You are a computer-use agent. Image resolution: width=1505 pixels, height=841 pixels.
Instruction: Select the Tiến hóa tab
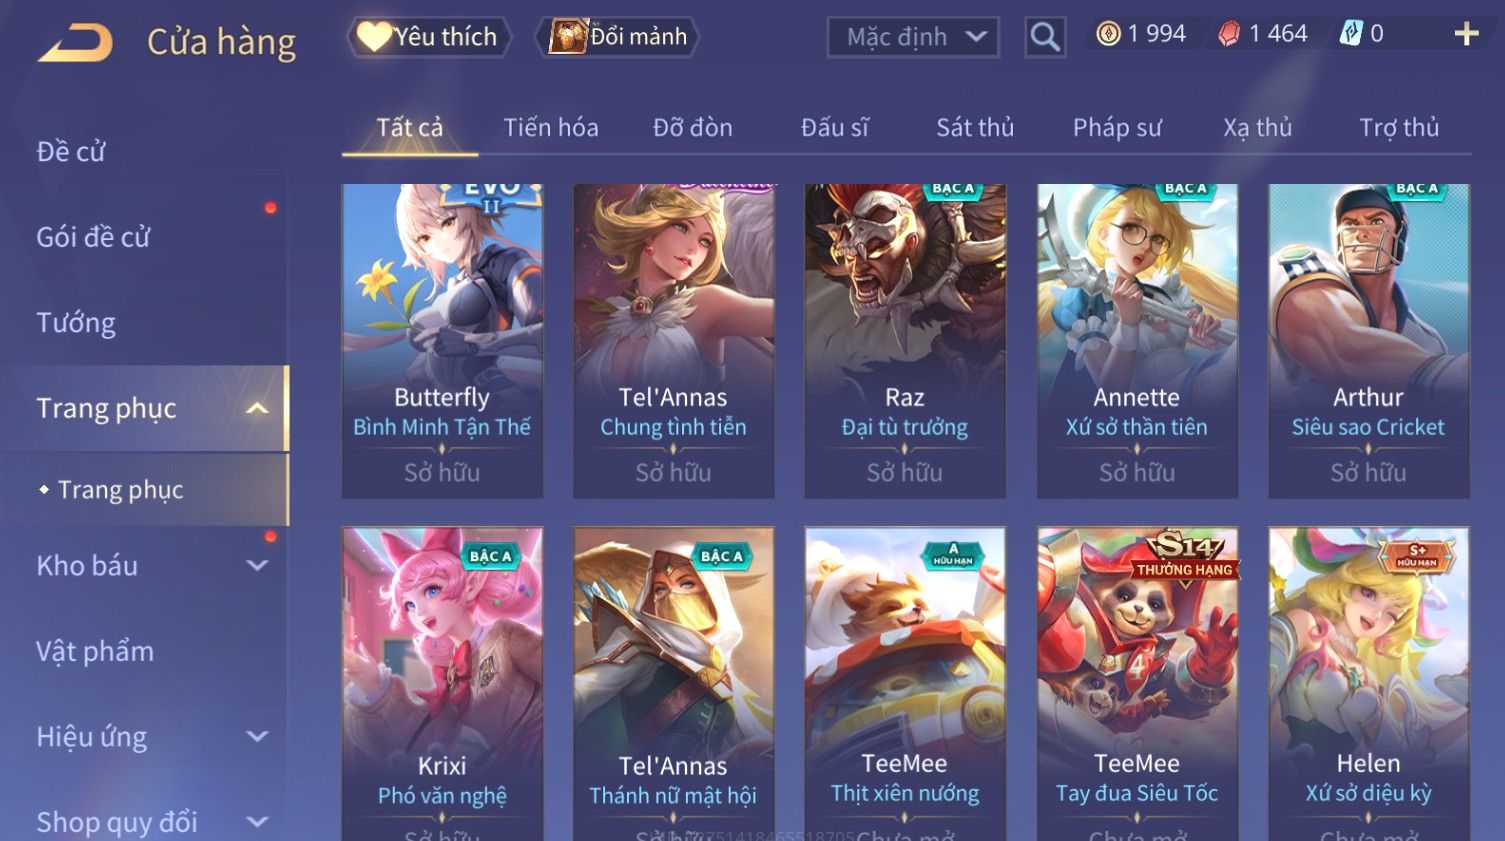pyautogui.click(x=551, y=128)
